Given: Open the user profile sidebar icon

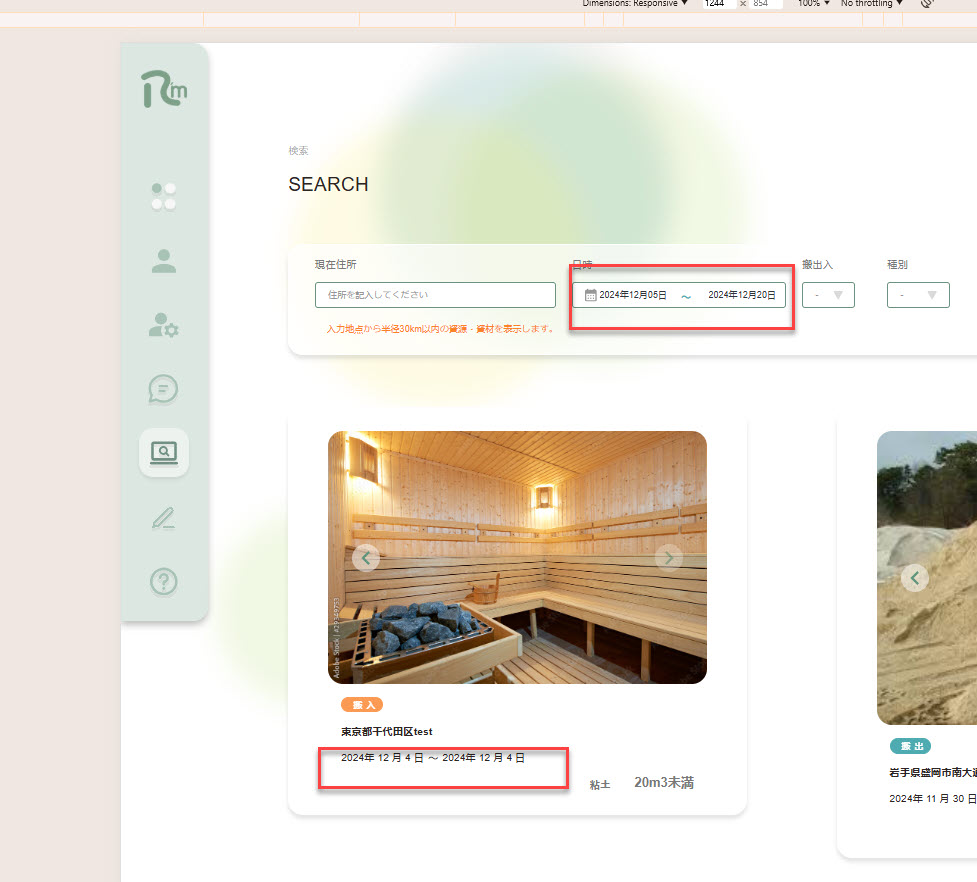Looking at the screenshot, I should click(164, 261).
